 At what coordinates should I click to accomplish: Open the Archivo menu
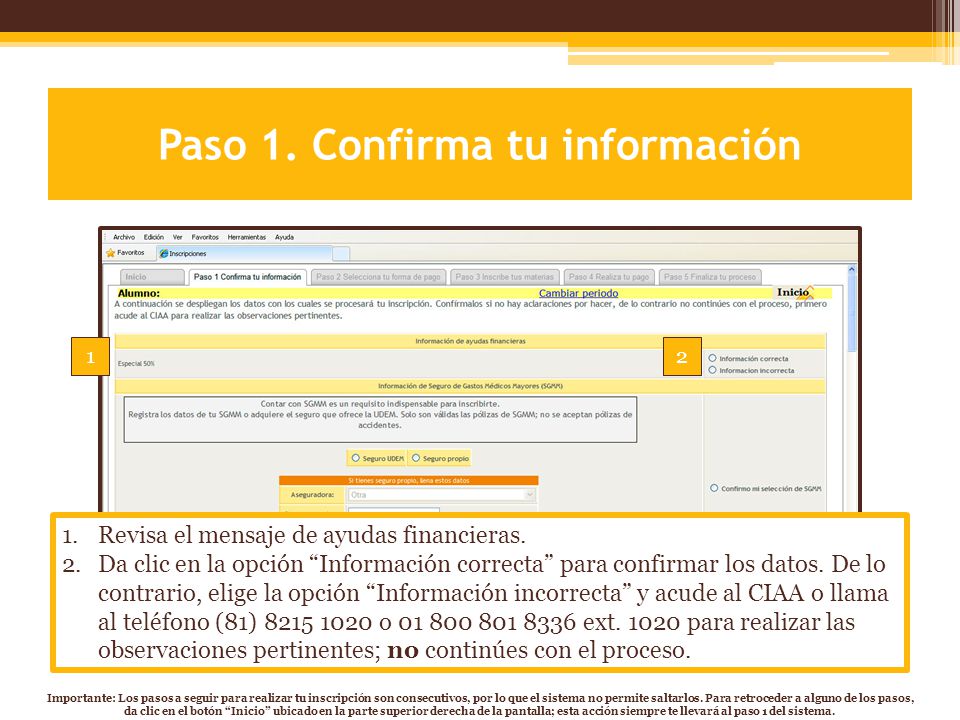(x=124, y=237)
